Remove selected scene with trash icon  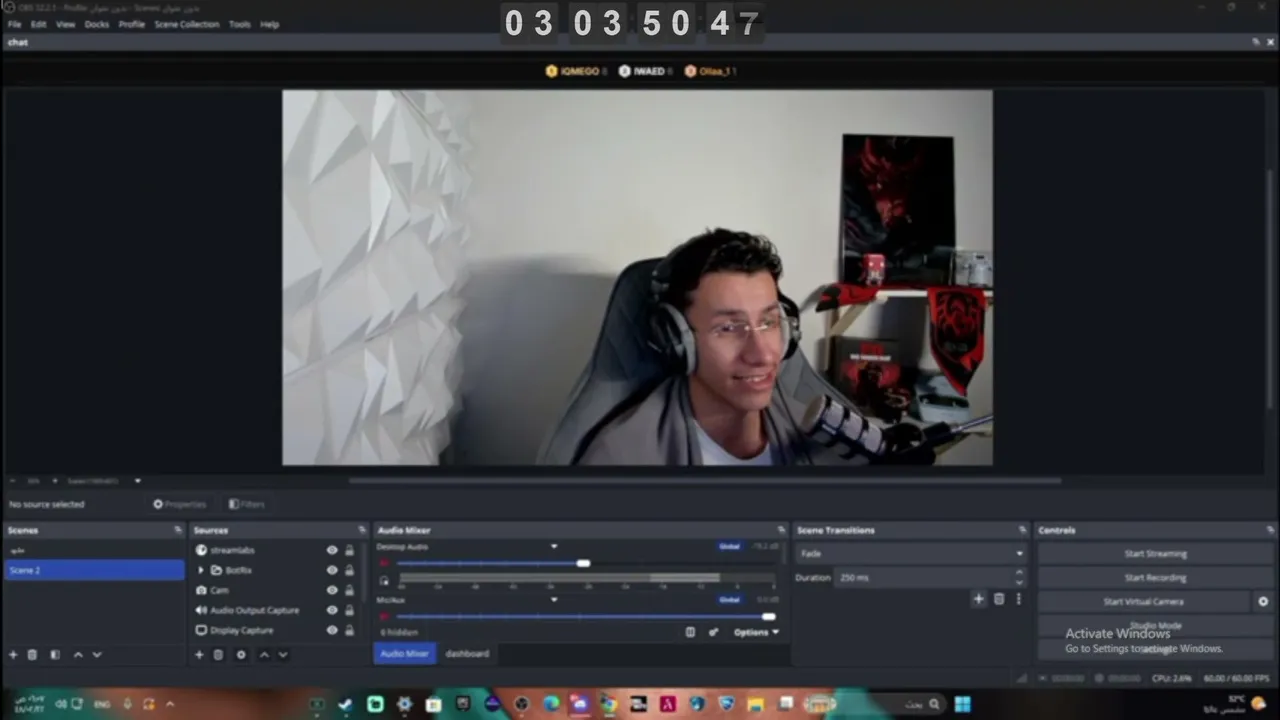pyautogui.click(x=32, y=655)
